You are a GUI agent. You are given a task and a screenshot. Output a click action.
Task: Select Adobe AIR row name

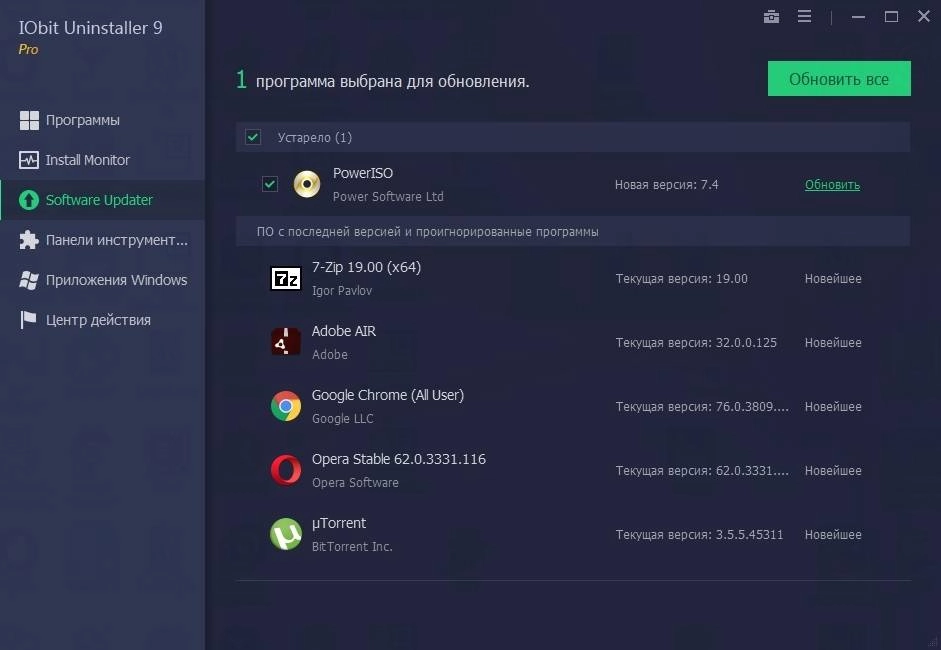click(x=344, y=331)
